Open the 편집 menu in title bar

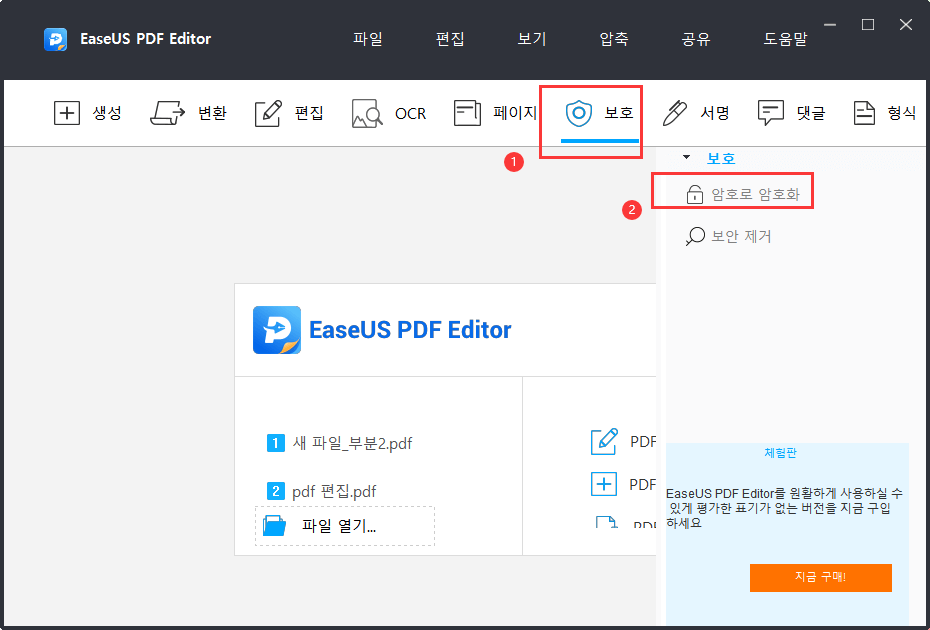click(x=450, y=39)
